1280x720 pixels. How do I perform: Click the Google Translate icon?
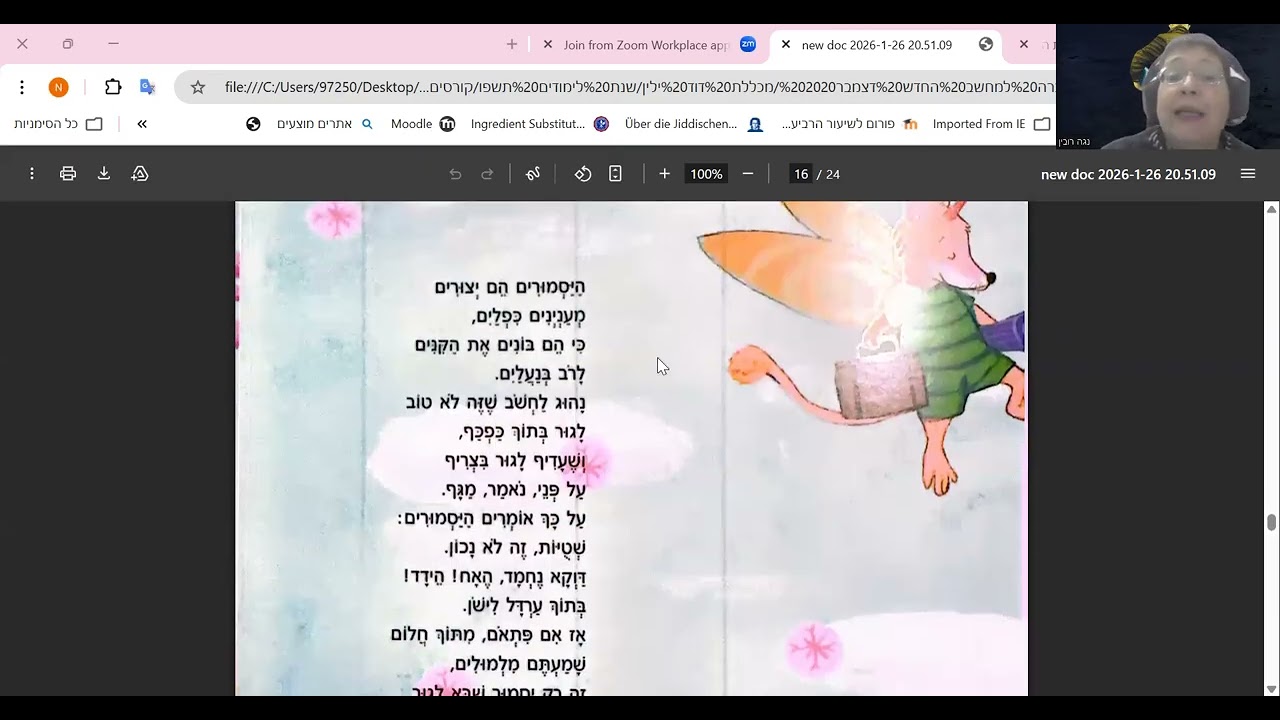147,88
